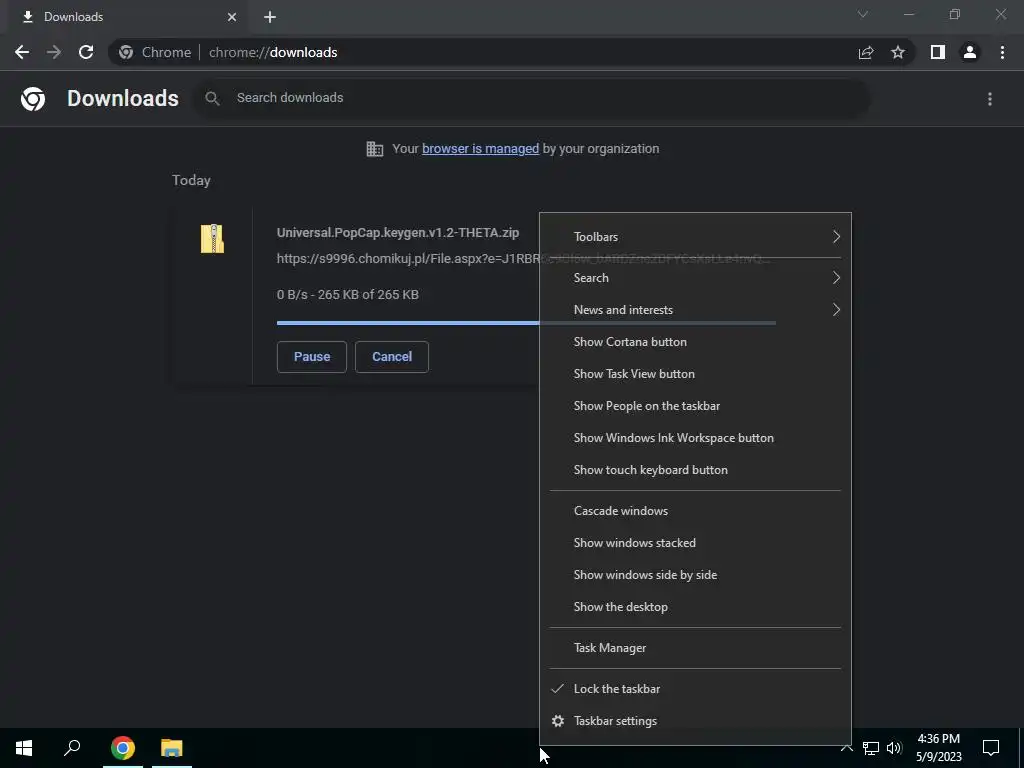Select Cascade windows
The image size is (1024, 768).
pos(696,511)
